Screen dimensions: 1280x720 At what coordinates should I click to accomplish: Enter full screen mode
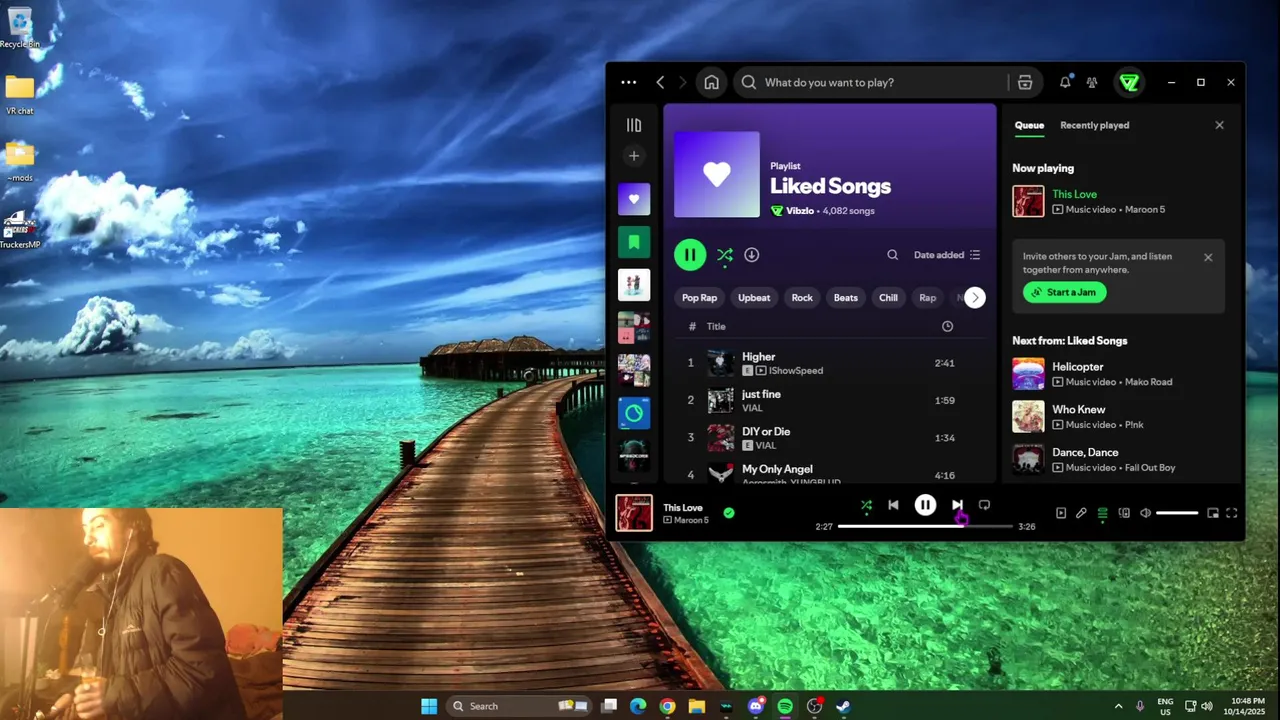pos(1232,513)
